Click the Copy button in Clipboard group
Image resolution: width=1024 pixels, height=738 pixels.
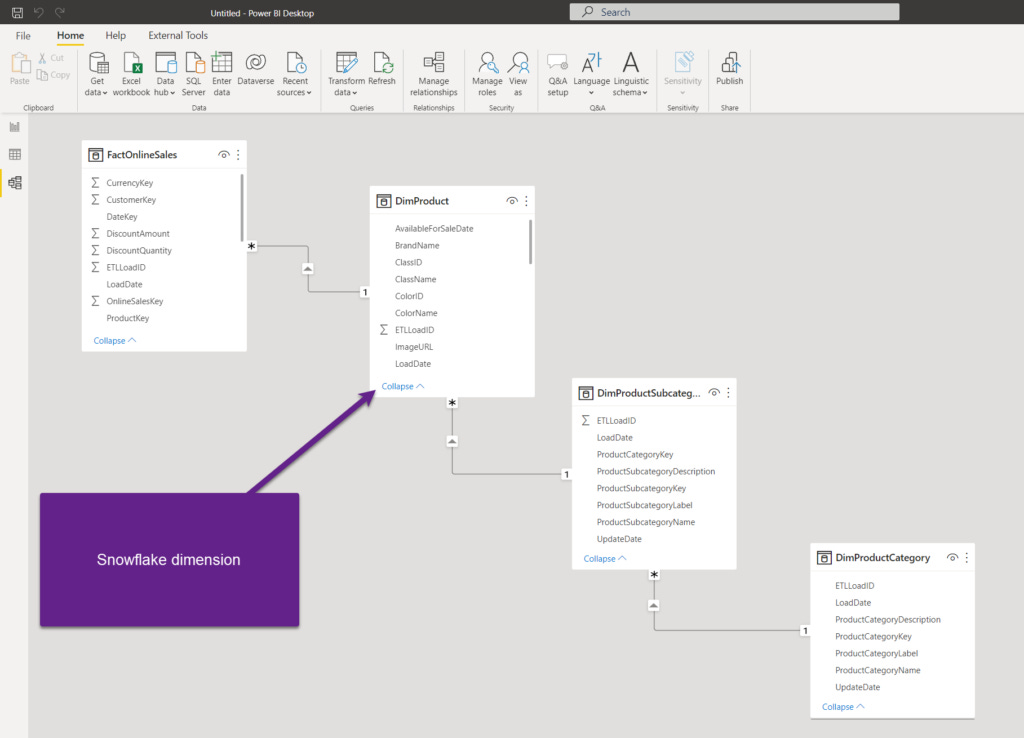(x=53, y=75)
